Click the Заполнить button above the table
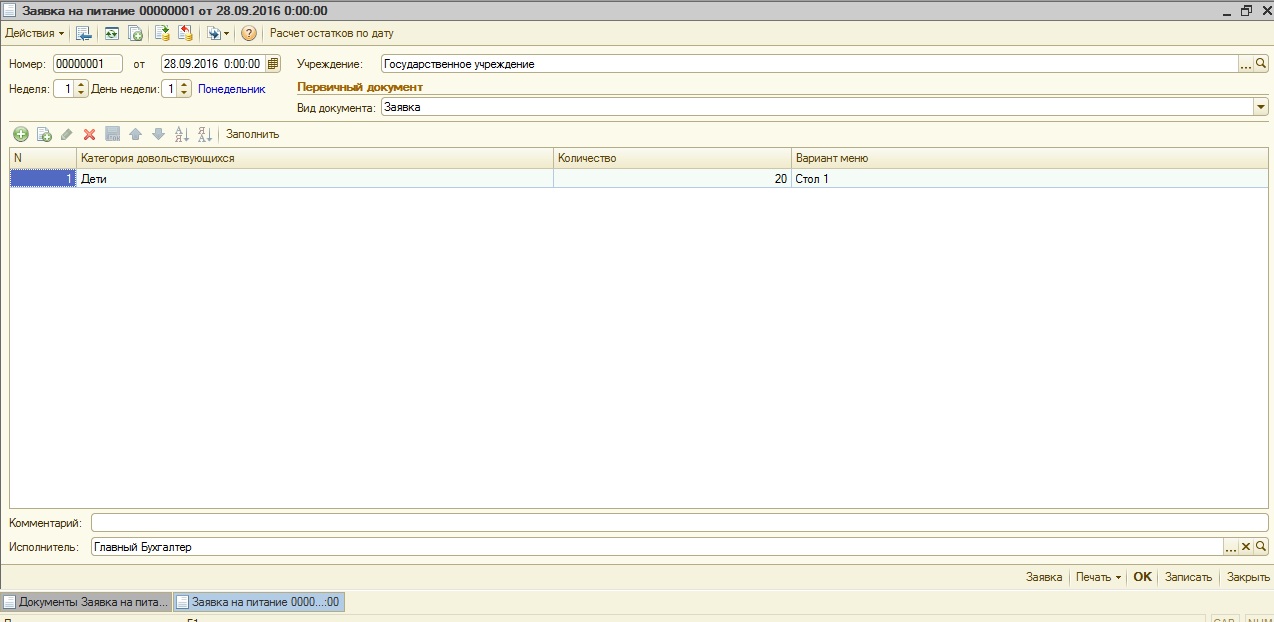The width and height of the screenshot is (1274, 622). click(x=252, y=134)
